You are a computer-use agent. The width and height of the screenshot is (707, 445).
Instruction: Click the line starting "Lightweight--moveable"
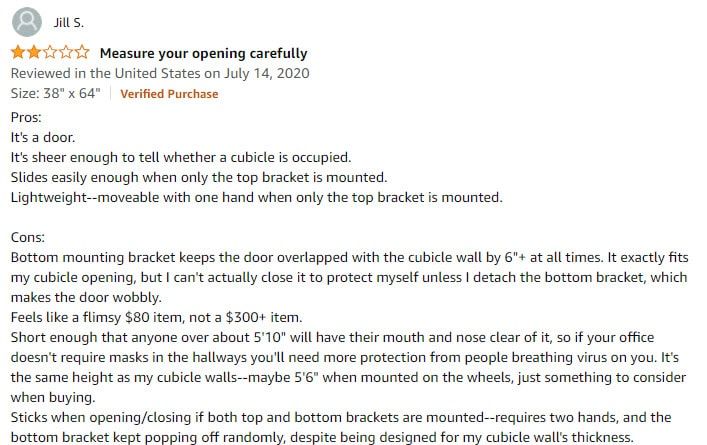click(x=257, y=197)
